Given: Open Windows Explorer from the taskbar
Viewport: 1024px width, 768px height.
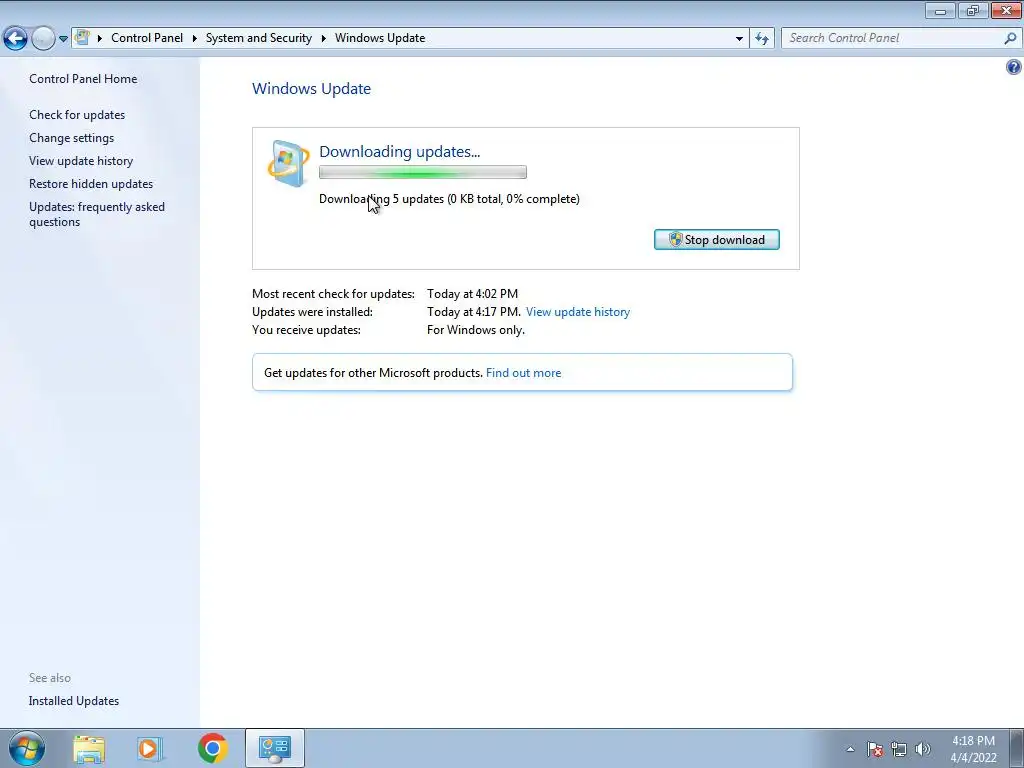Looking at the screenshot, I should pyautogui.click(x=89, y=748).
